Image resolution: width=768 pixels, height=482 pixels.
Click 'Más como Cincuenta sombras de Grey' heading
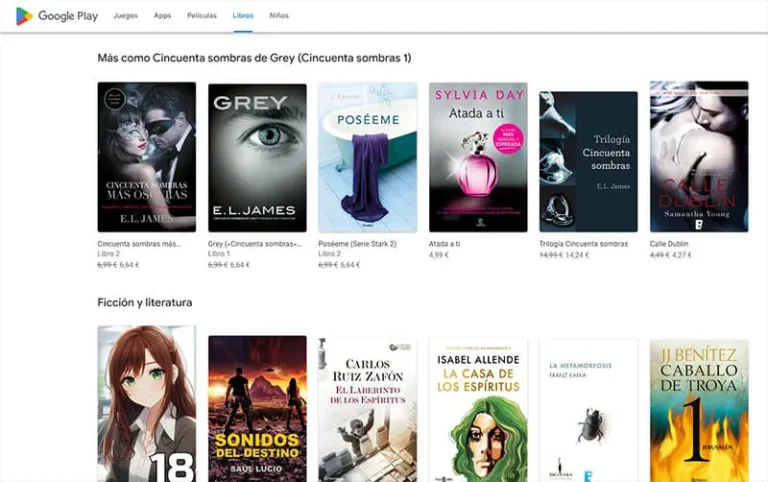(254, 58)
